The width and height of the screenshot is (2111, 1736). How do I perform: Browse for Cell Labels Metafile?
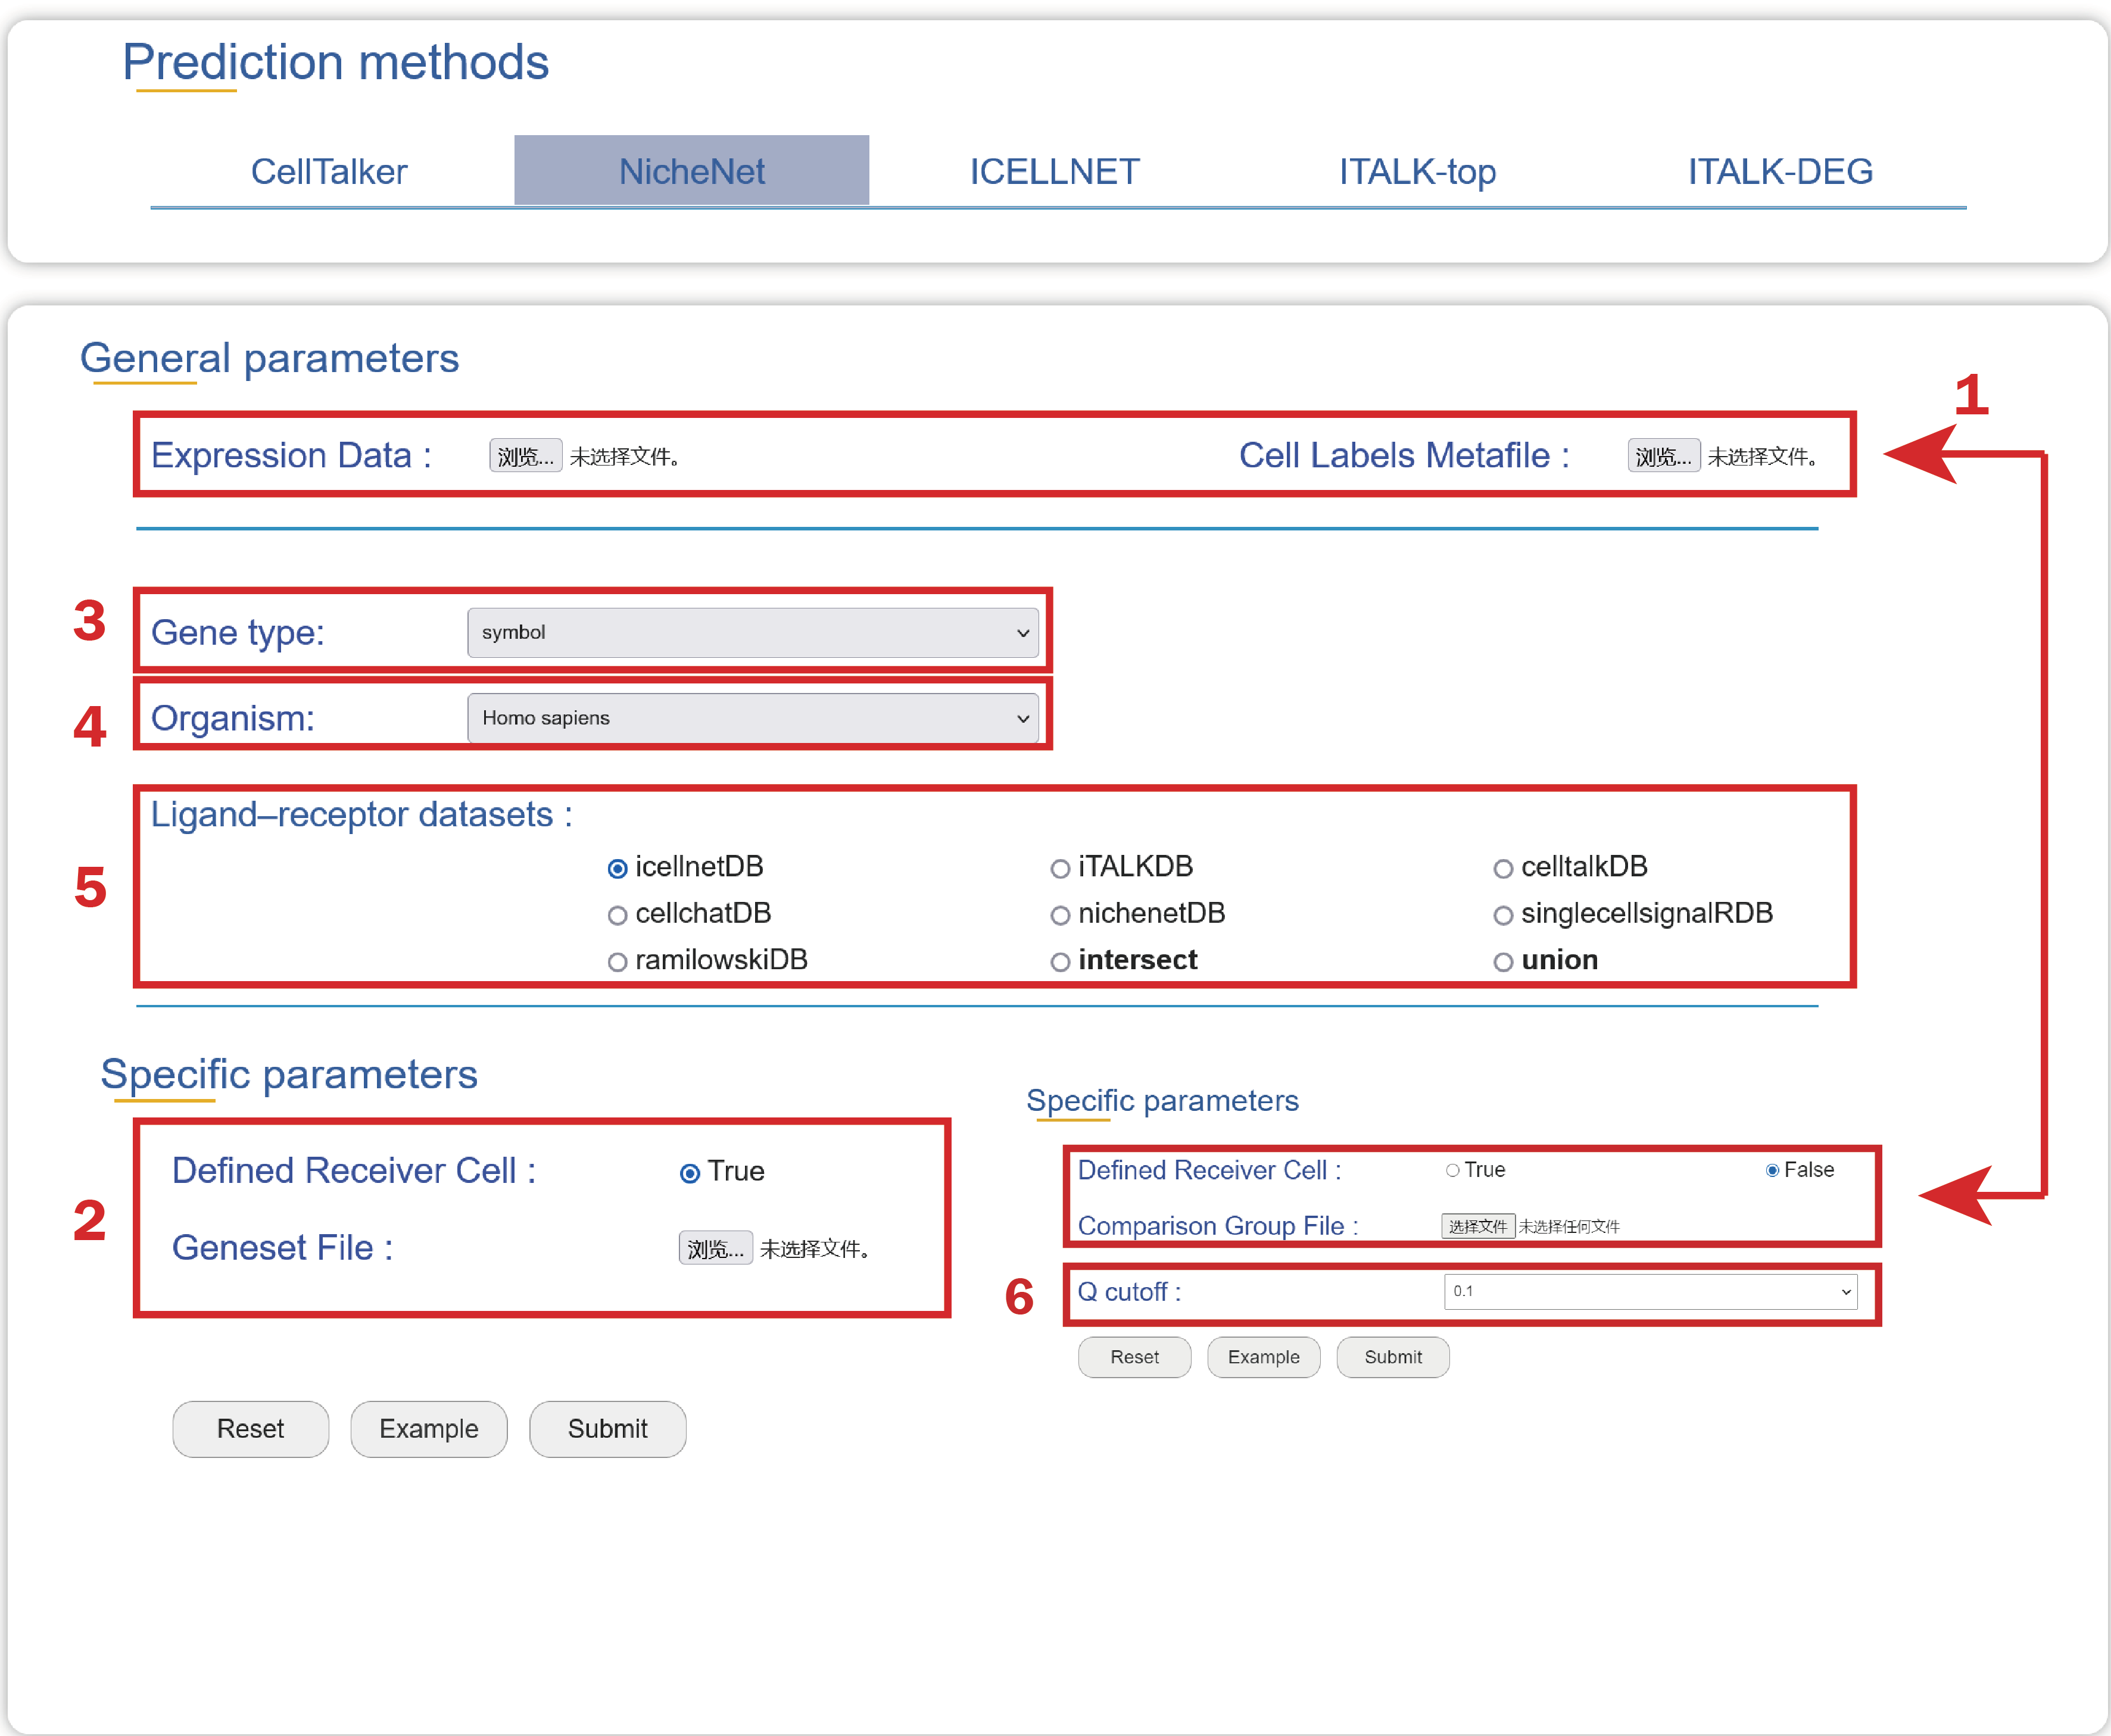(1662, 456)
